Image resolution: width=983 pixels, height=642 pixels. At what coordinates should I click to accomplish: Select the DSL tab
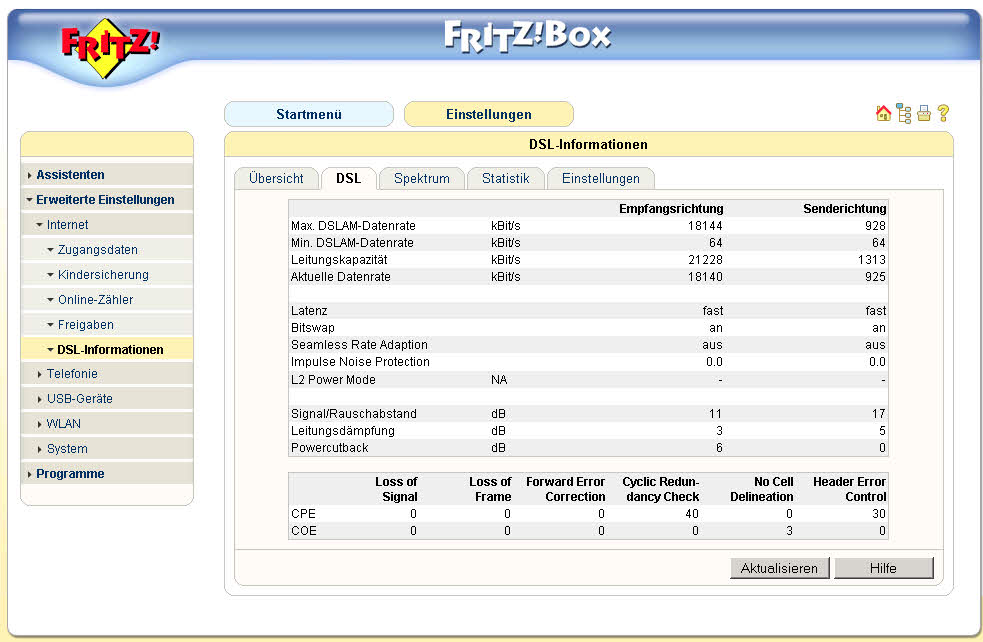(349, 178)
